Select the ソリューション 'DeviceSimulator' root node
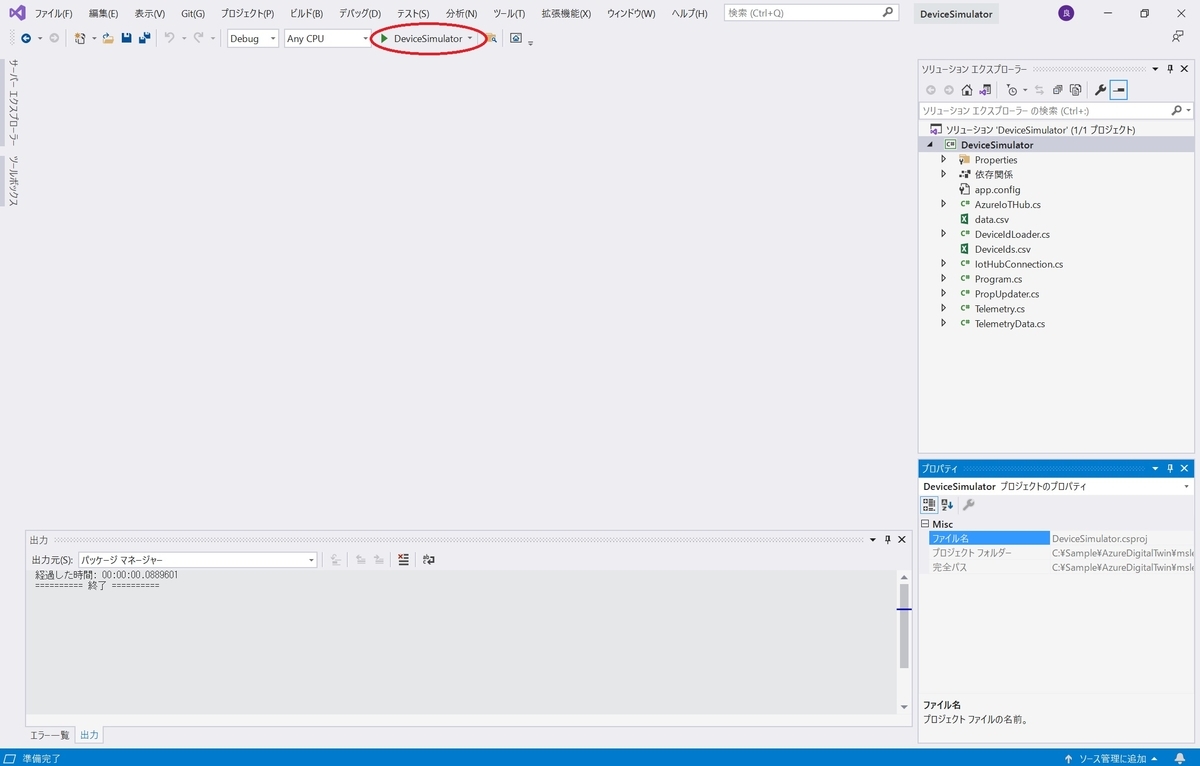 point(1033,130)
